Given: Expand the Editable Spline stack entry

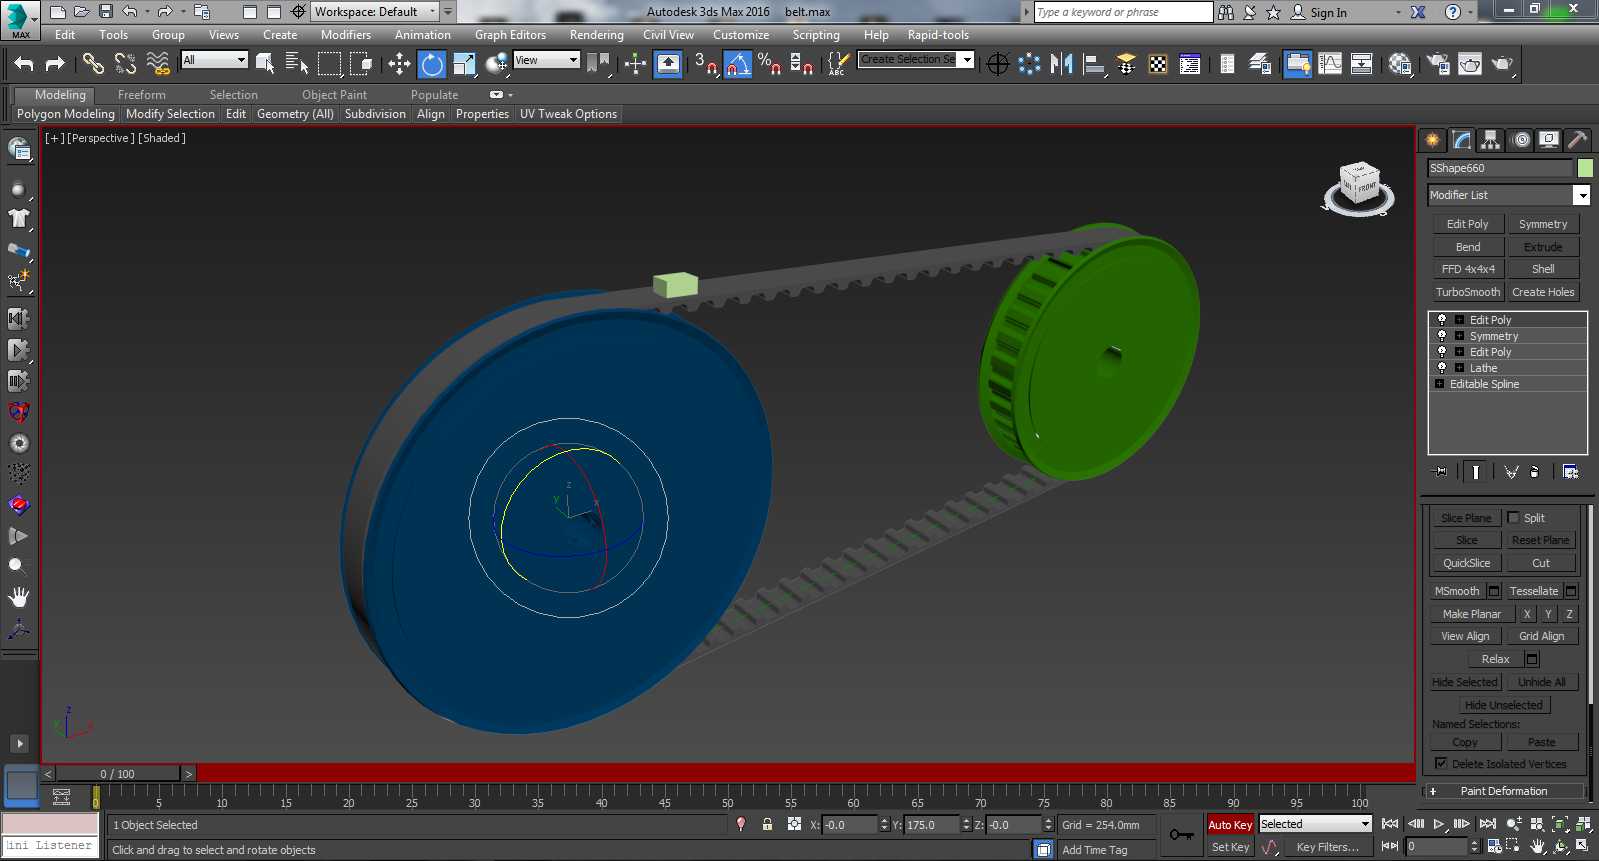Looking at the screenshot, I should click(1439, 384).
